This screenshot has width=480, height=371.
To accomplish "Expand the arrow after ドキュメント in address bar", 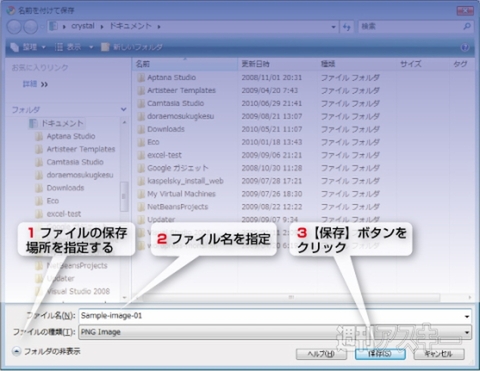I will (x=159, y=27).
